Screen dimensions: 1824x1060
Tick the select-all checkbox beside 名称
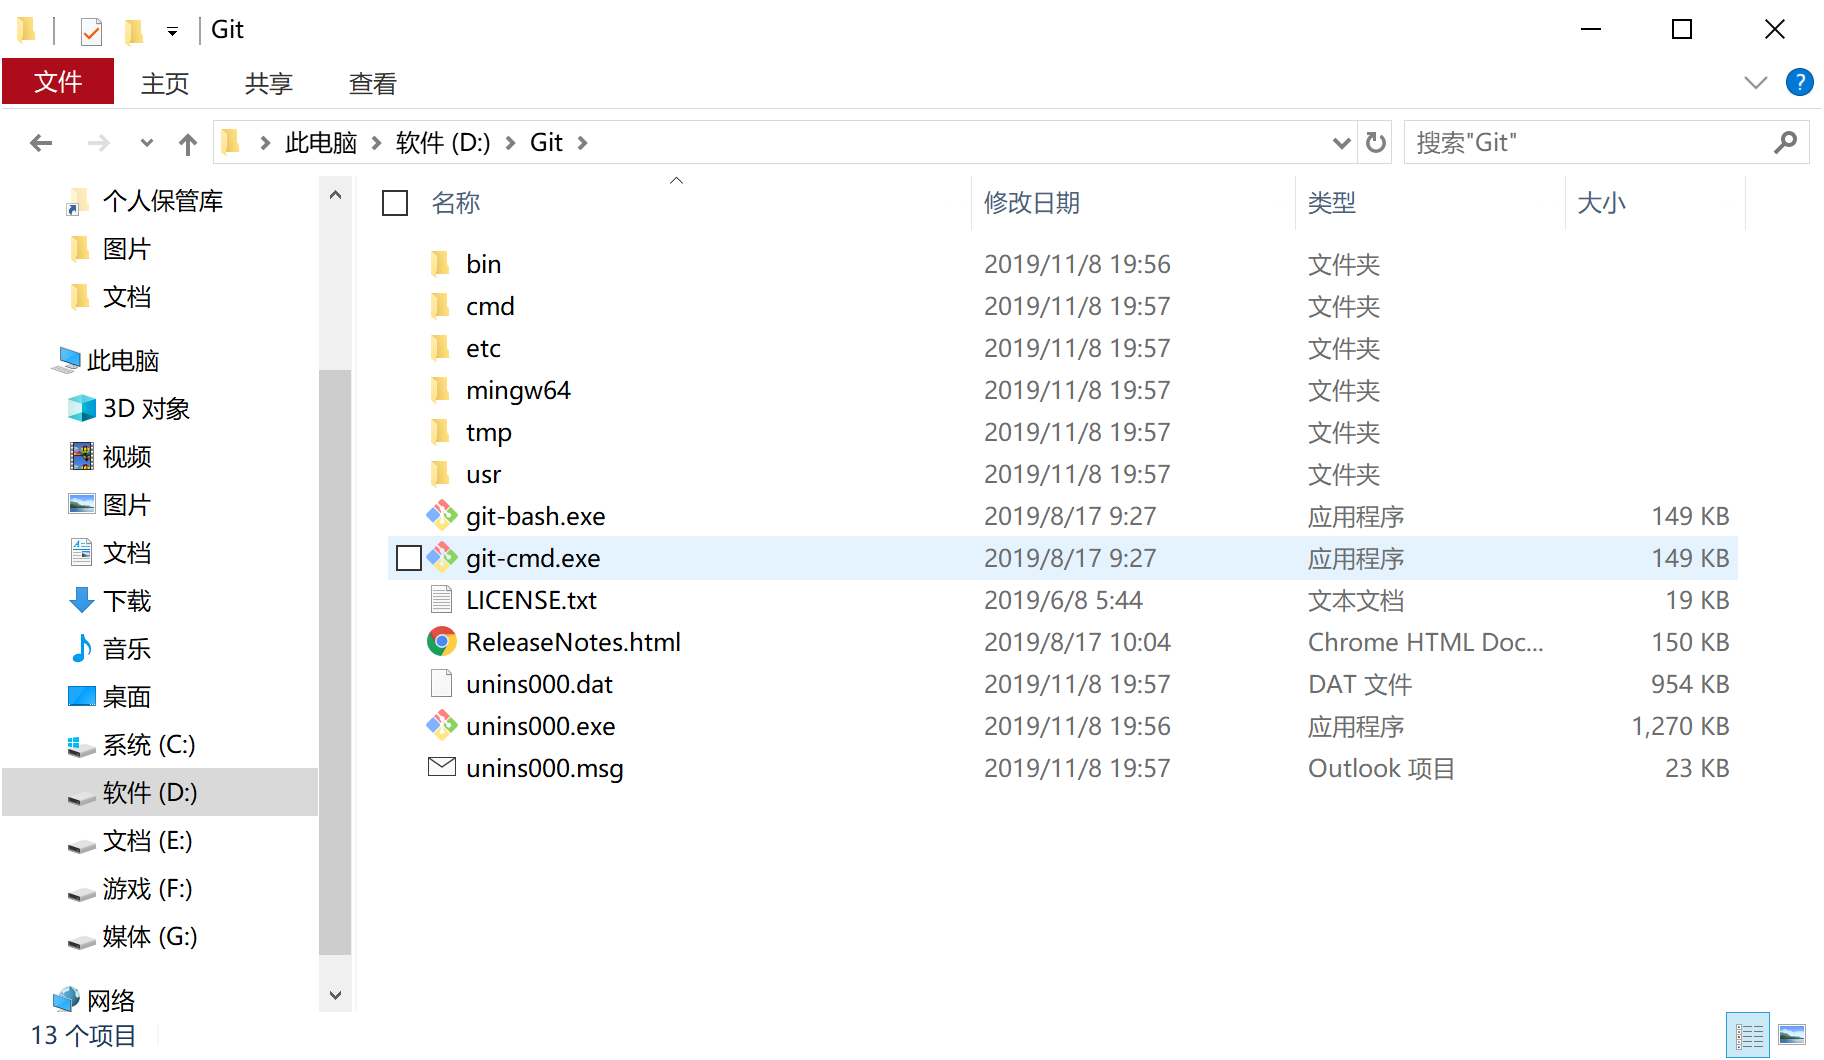click(395, 203)
